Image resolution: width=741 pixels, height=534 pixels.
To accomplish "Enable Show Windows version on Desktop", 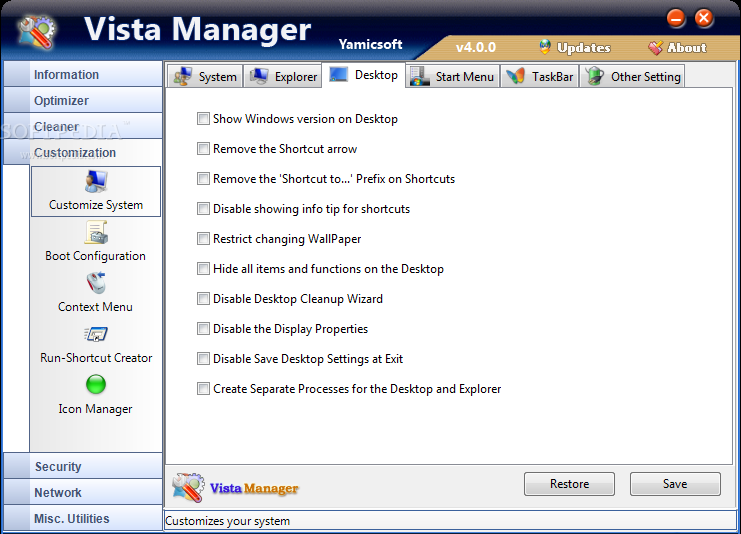I will (203, 119).
